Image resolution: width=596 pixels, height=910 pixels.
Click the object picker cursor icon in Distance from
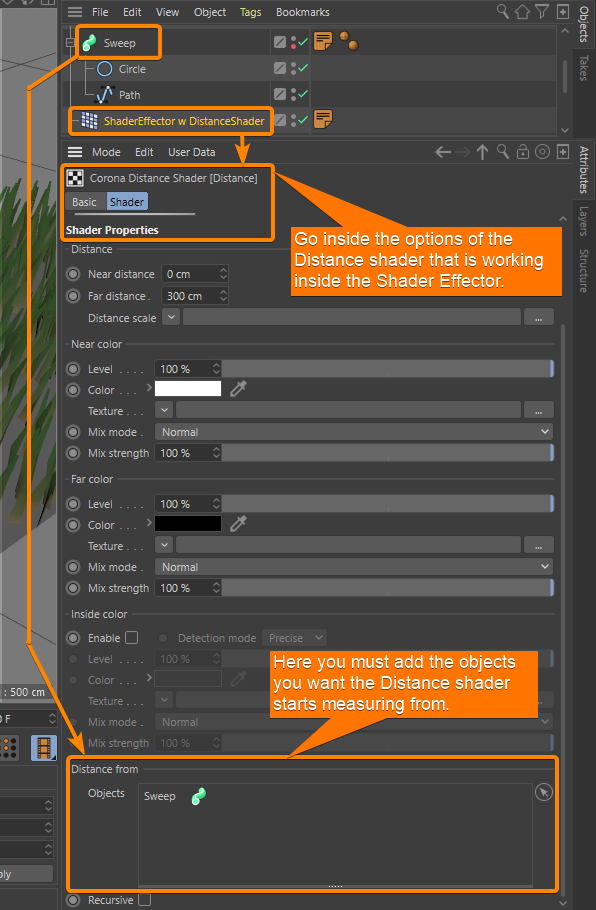[544, 792]
